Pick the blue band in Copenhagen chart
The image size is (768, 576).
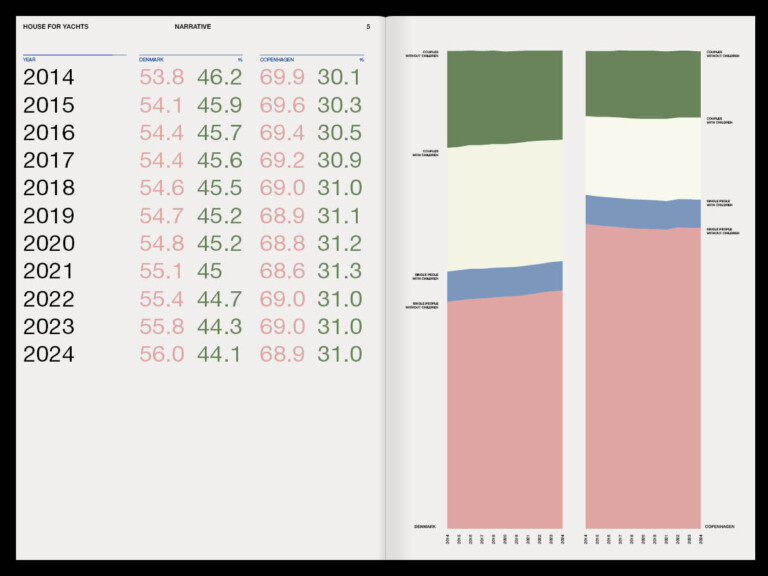click(x=643, y=212)
